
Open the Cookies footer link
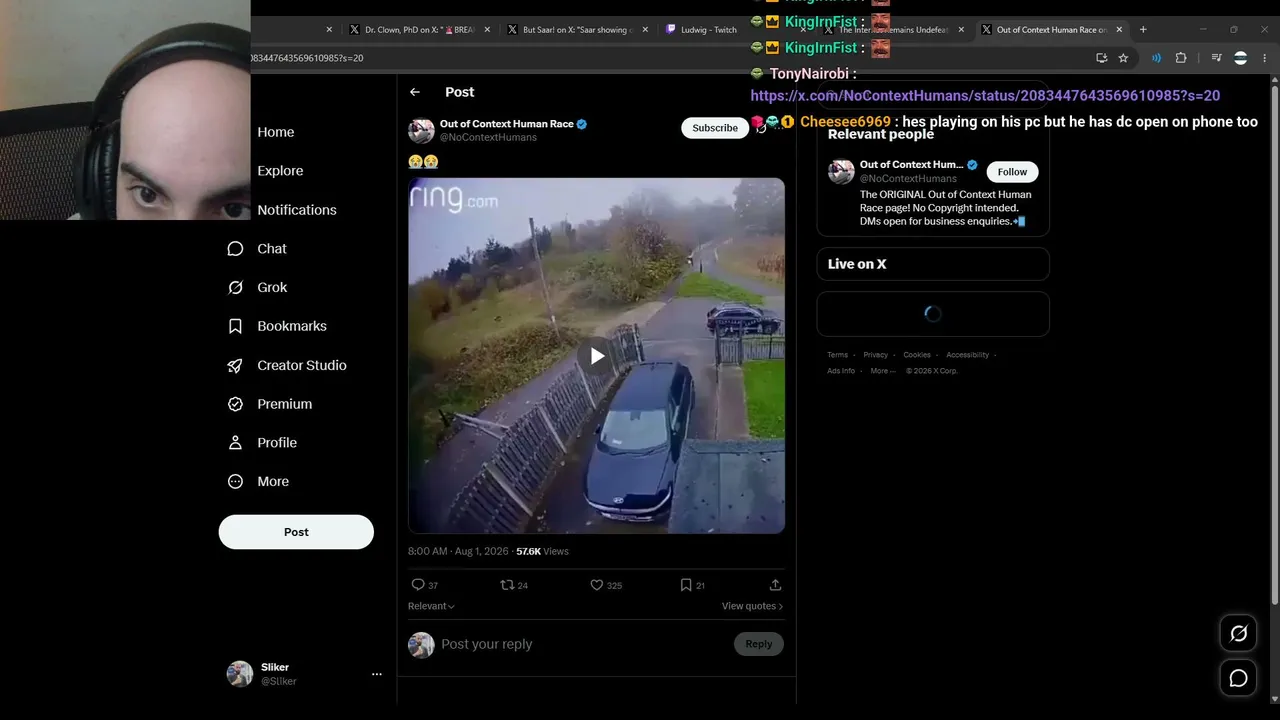pos(917,355)
